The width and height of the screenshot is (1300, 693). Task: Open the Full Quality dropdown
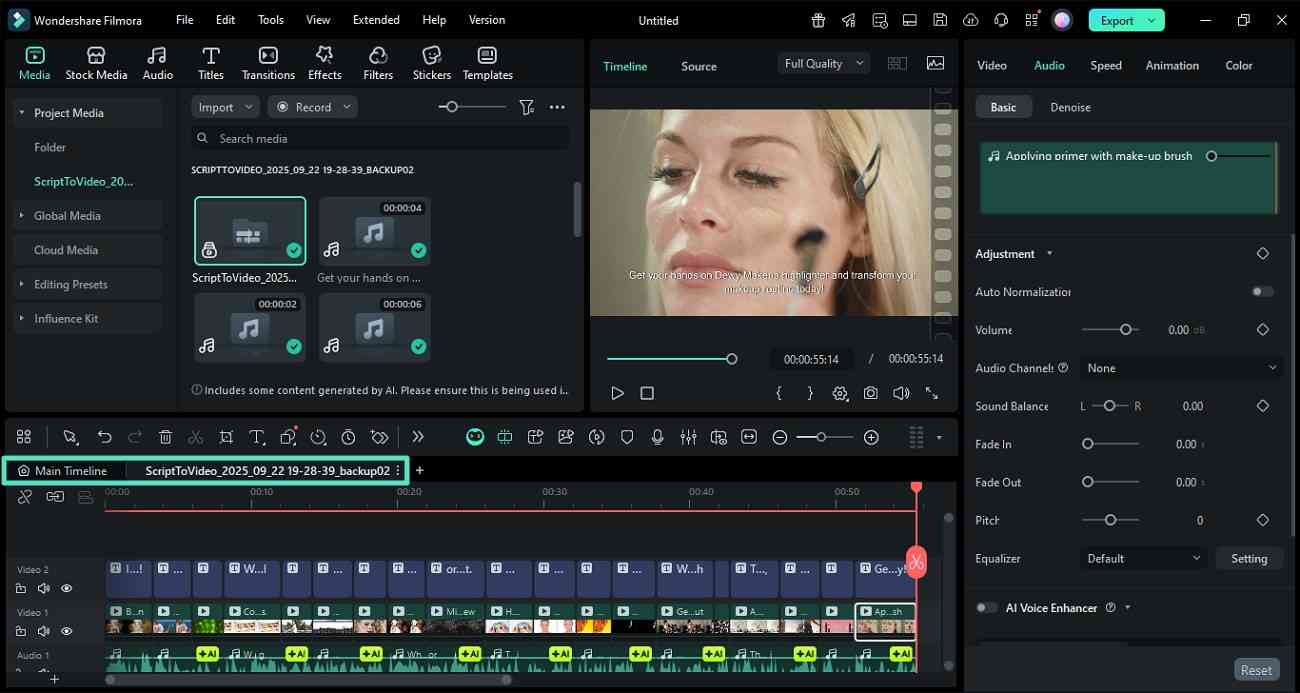click(x=822, y=63)
